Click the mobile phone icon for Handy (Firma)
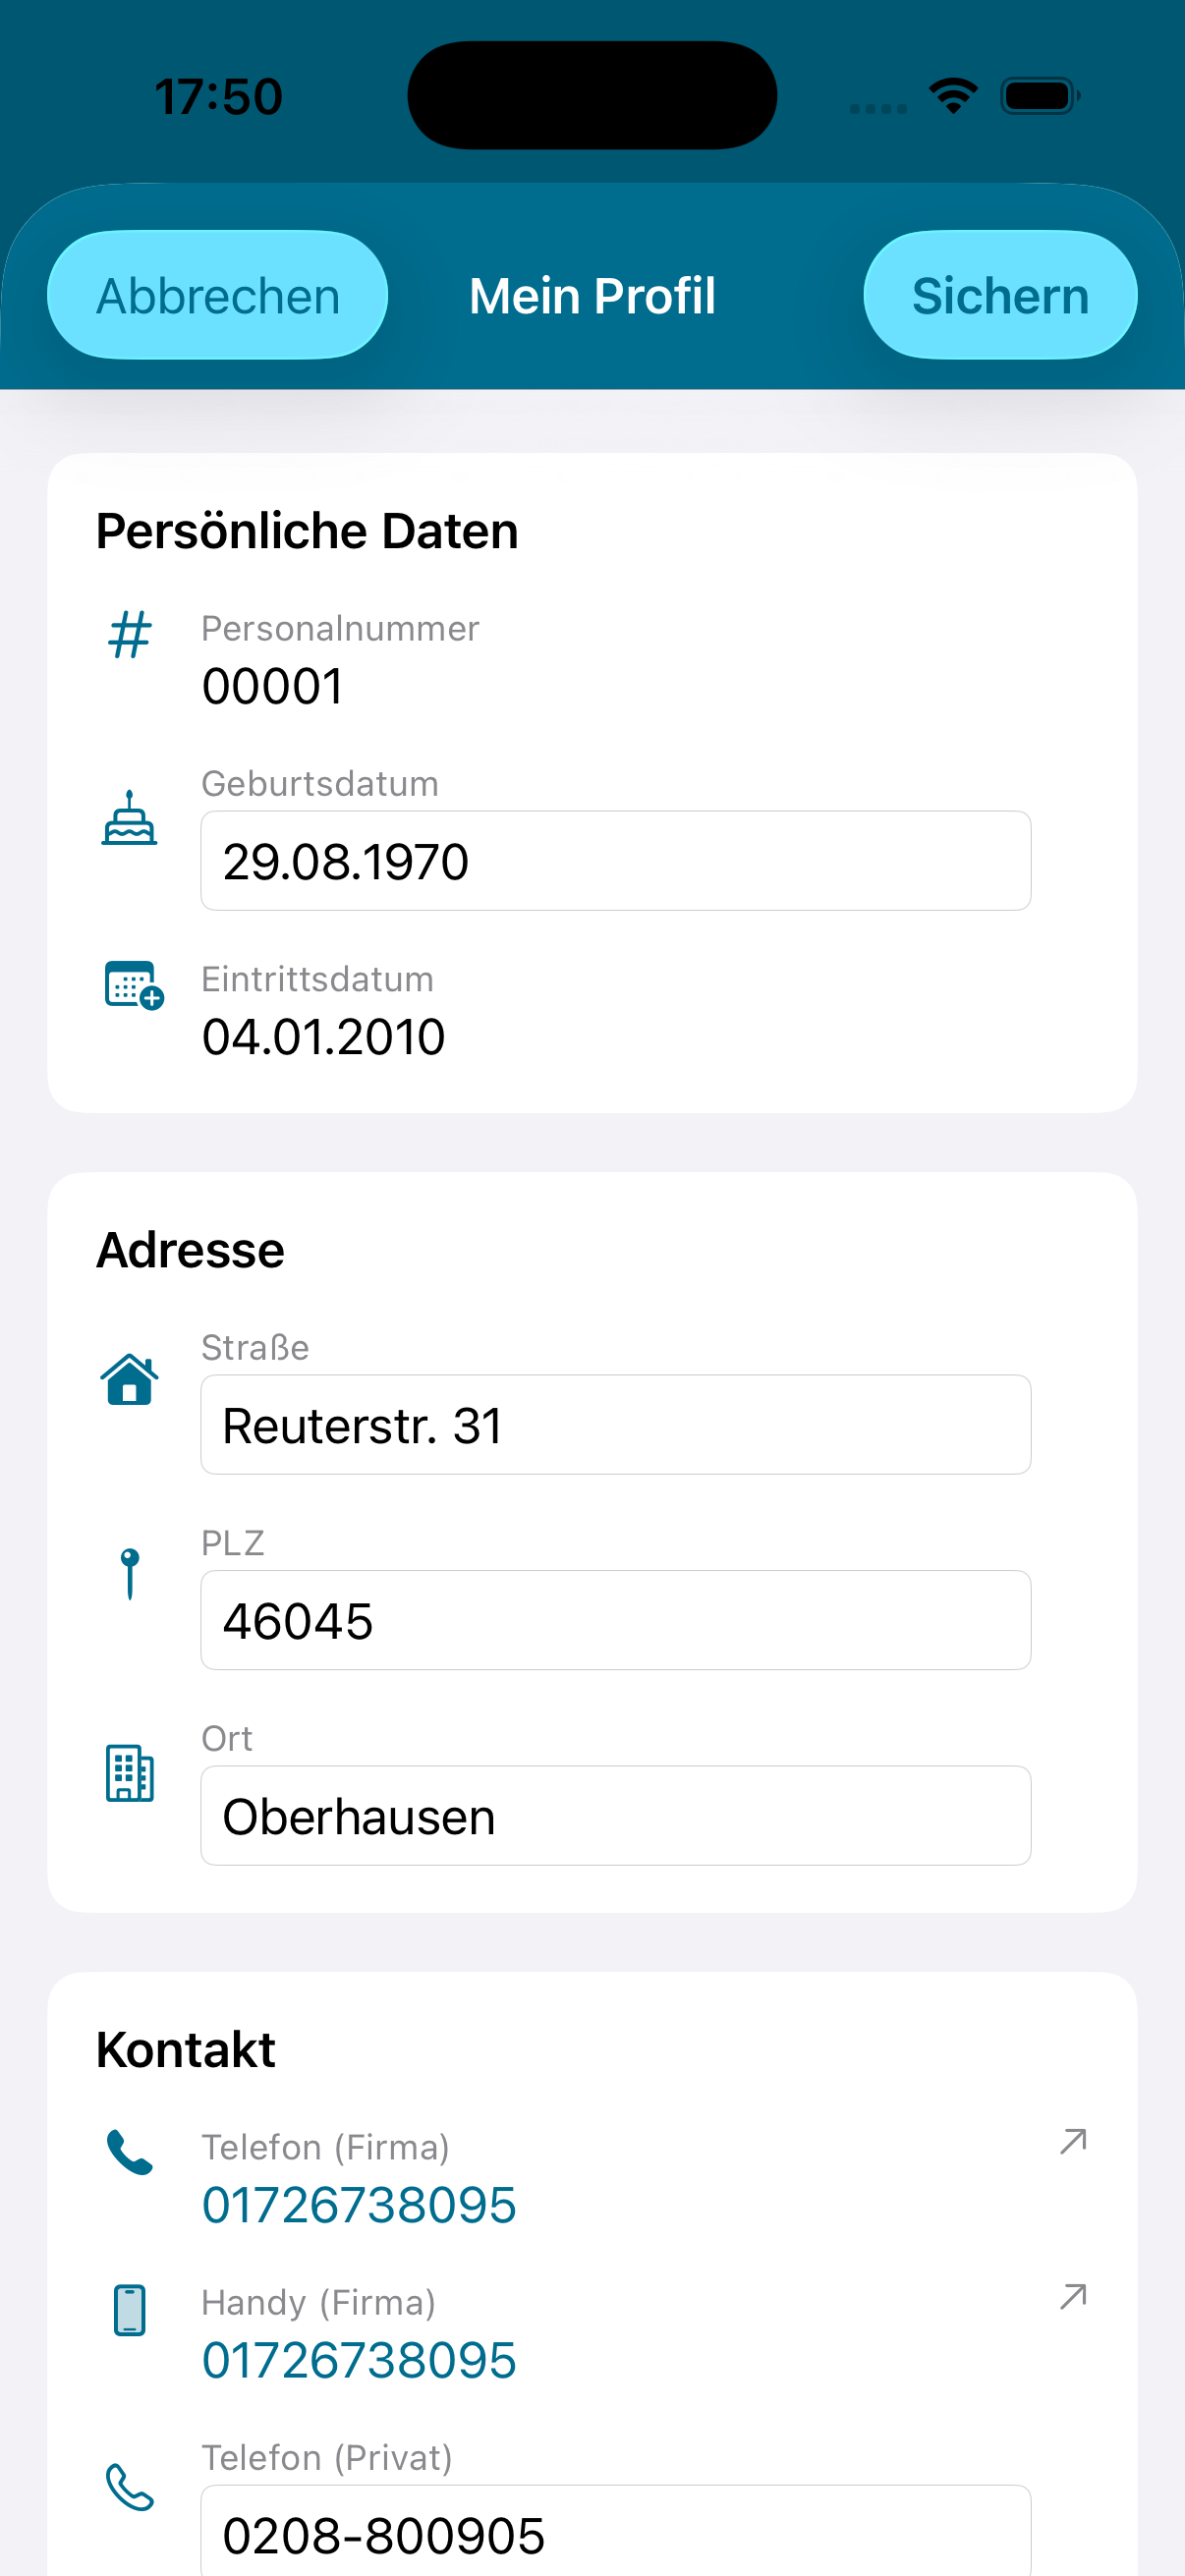 pos(130,2310)
